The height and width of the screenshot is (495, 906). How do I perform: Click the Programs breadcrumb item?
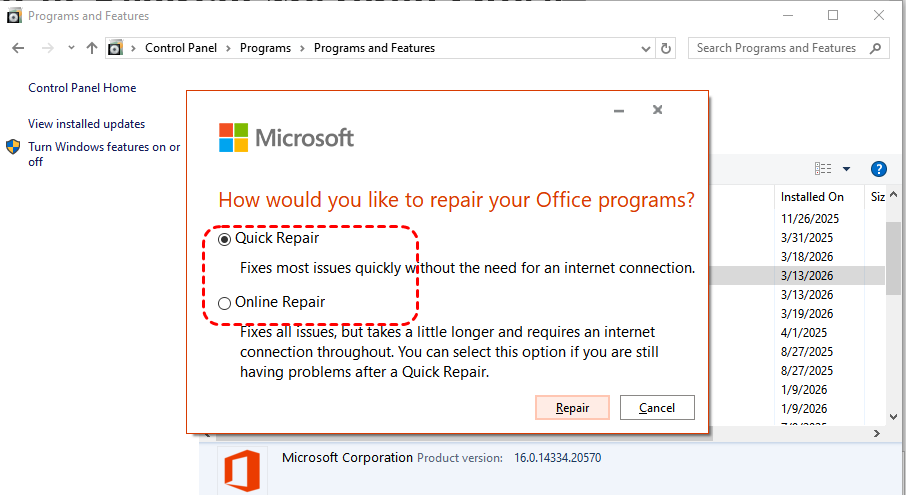pos(265,48)
